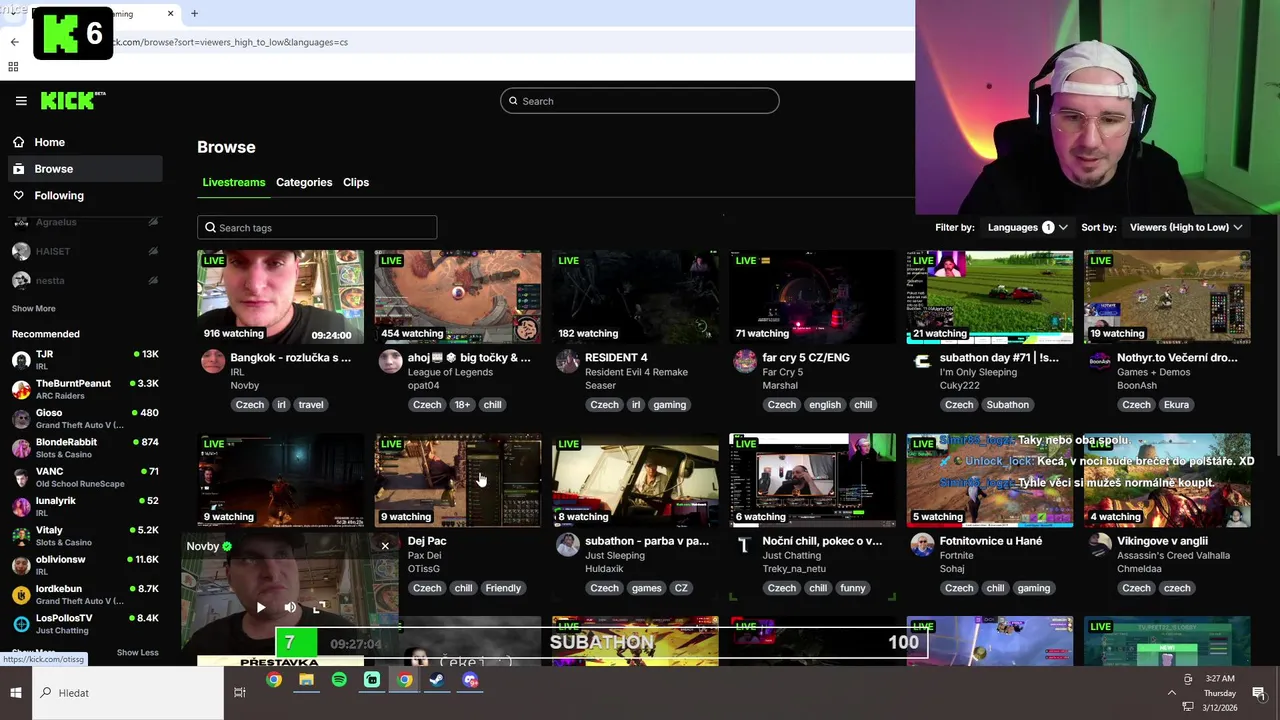
Task: Open Gioso channel avatar
Action: pos(21,418)
